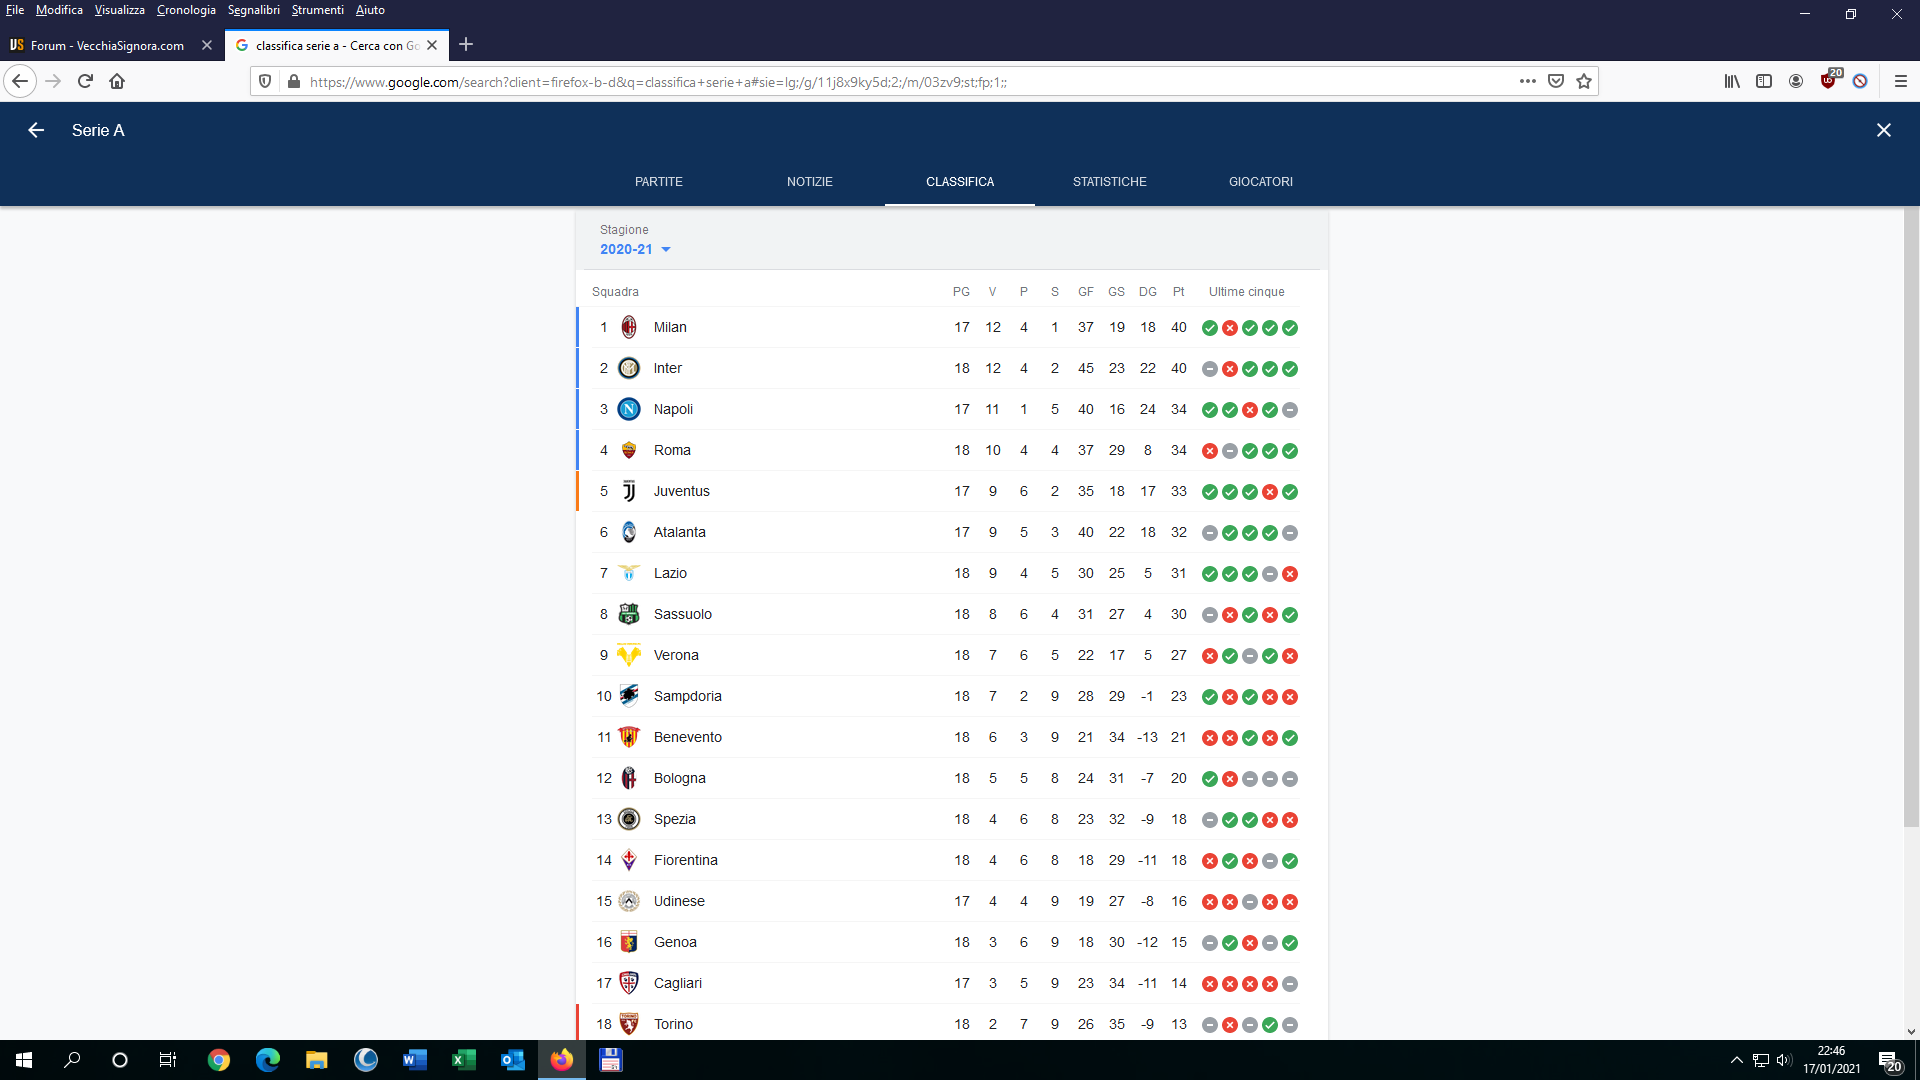Close the Serie A overlay panel
This screenshot has height=1080, width=1920.
(x=1884, y=130)
